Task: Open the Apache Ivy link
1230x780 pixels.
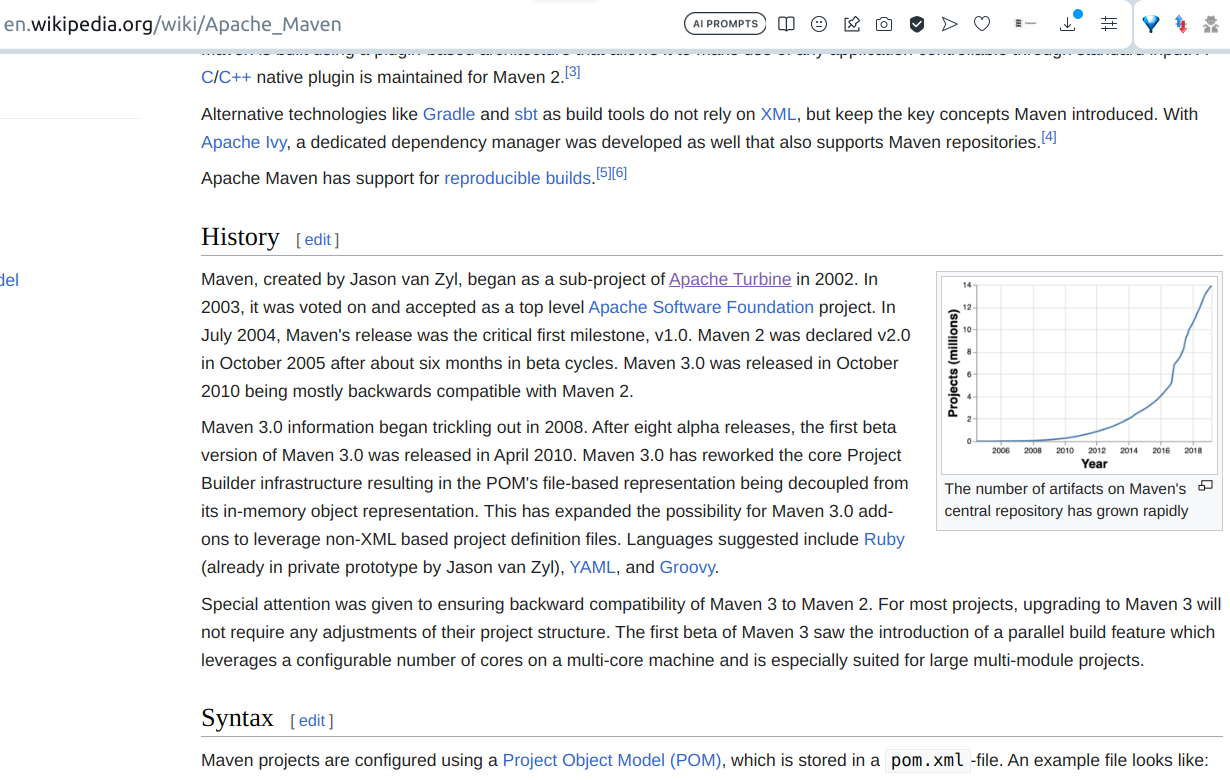Action: pyautogui.click(x=244, y=142)
